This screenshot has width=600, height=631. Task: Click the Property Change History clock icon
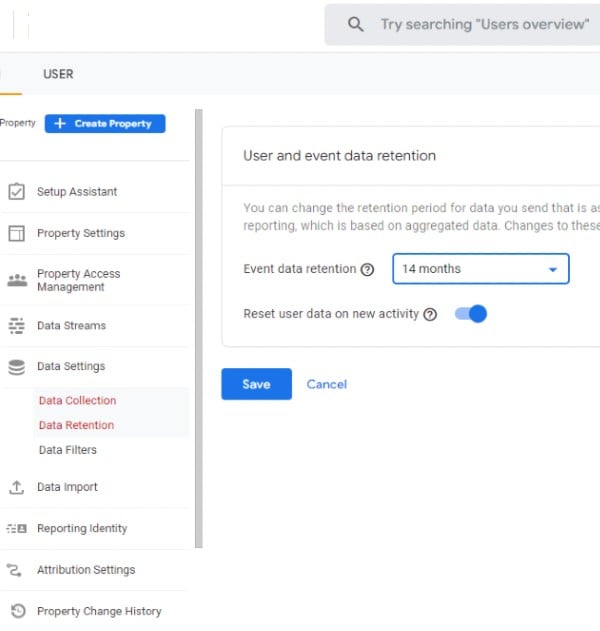tap(17, 611)
